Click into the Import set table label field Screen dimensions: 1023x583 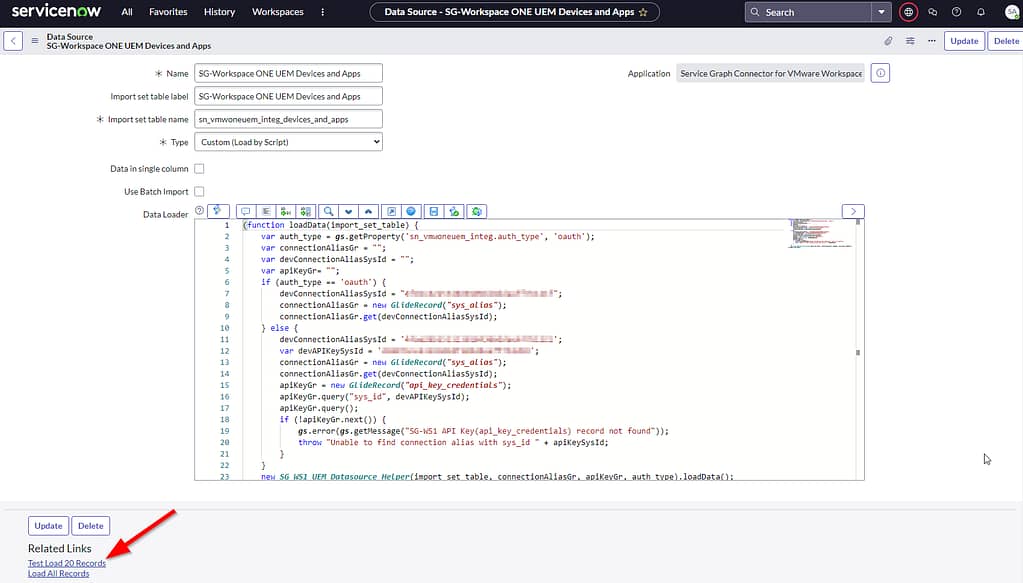tap(288, 96)
